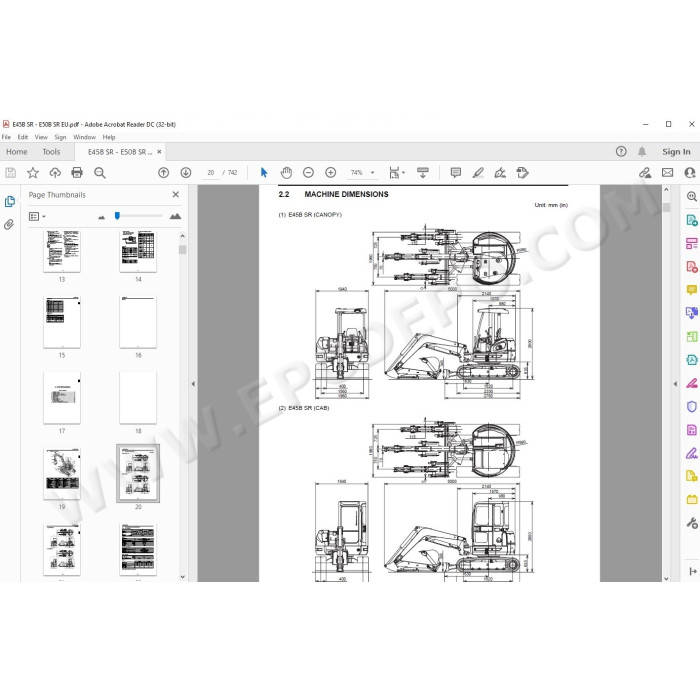Click the stamp tool icon
The height and width of the screenshot is (700, 700).
pyautogui.click(x=522, y=172)
